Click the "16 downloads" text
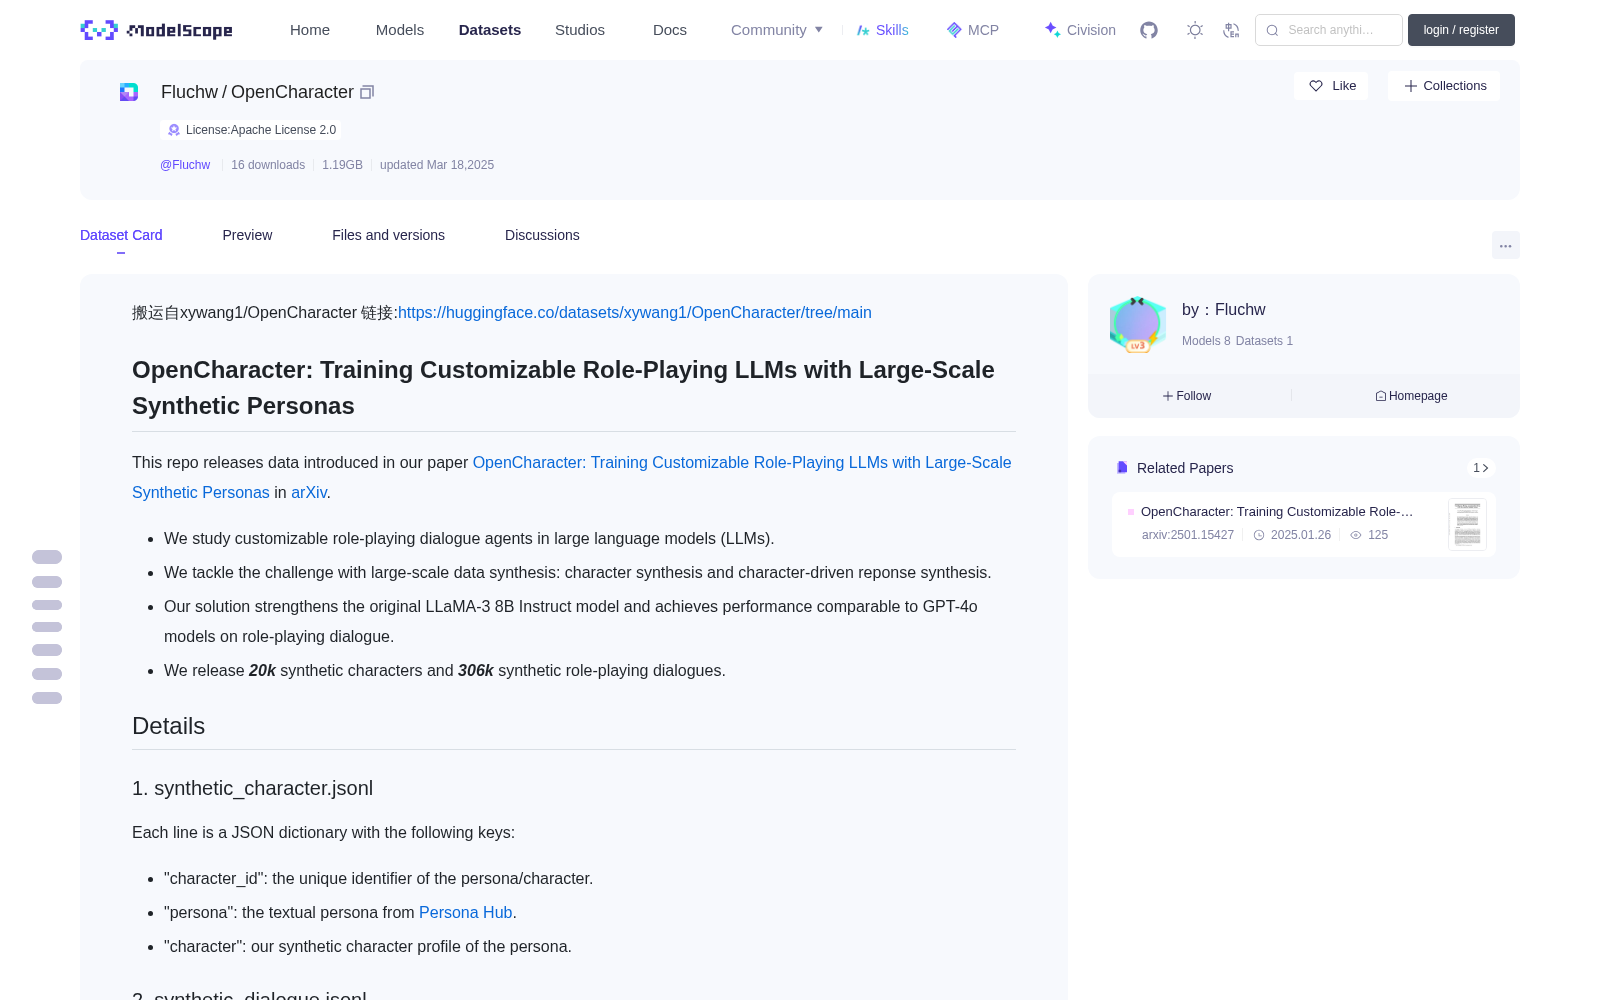This screenshot has width=1600, height=1000. coord(268,165)
